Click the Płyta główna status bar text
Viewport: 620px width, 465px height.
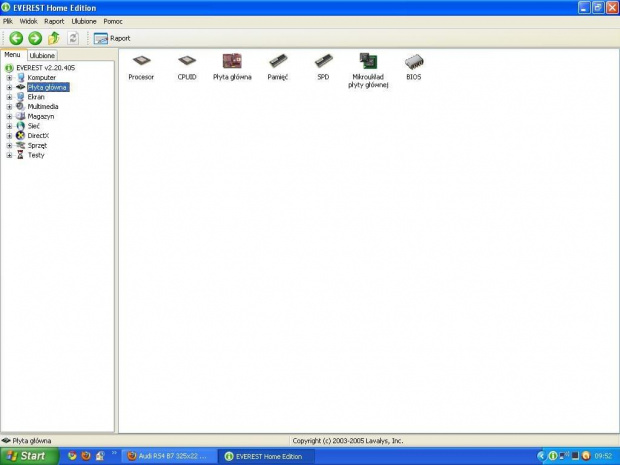point(32,440)
